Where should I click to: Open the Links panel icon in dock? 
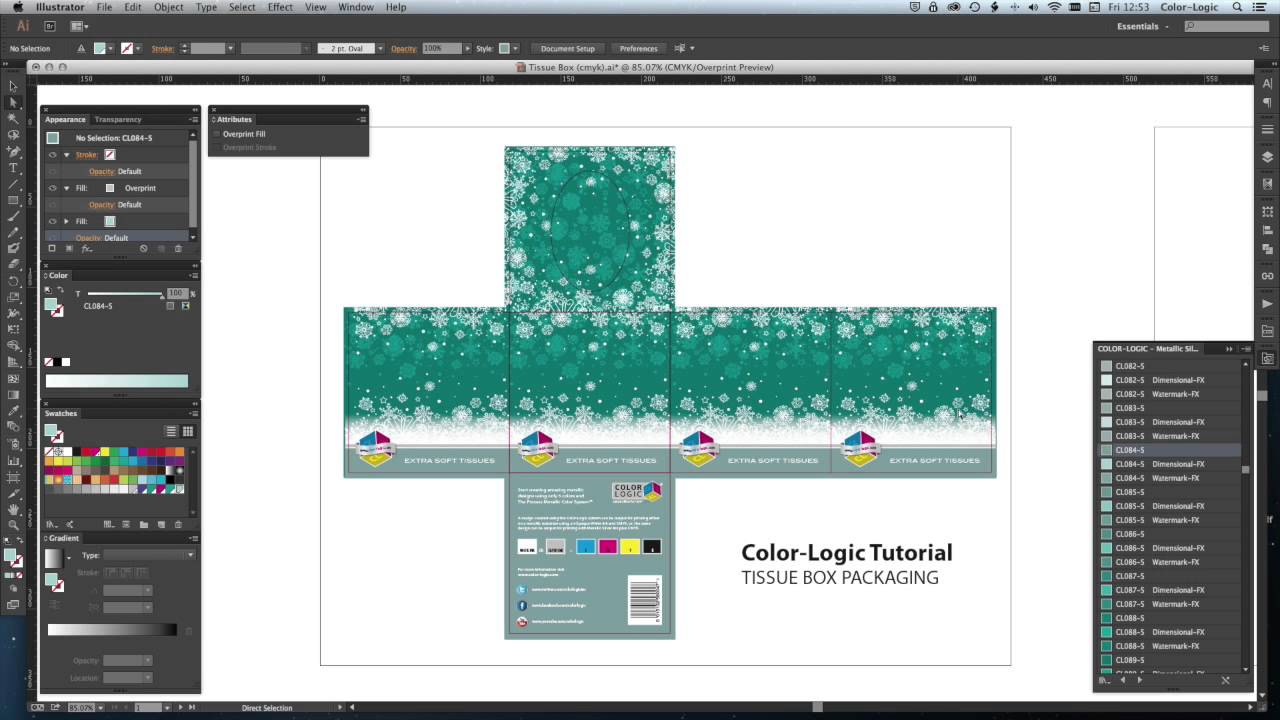tap(1267, 275)
